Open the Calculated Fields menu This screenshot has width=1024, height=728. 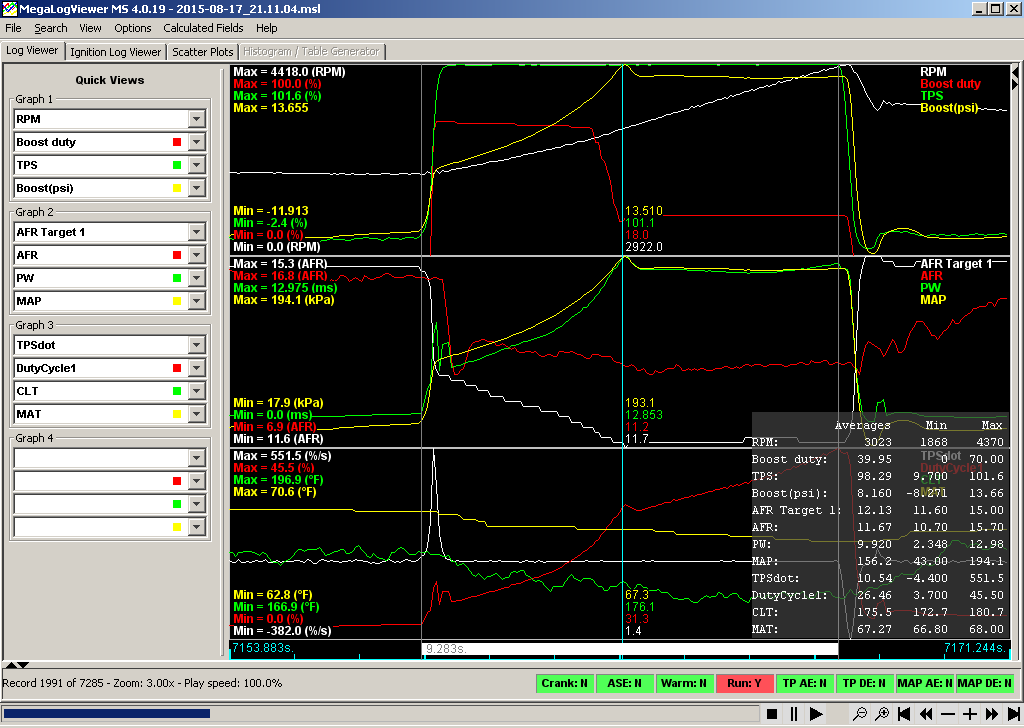click(x=203, y=28)
